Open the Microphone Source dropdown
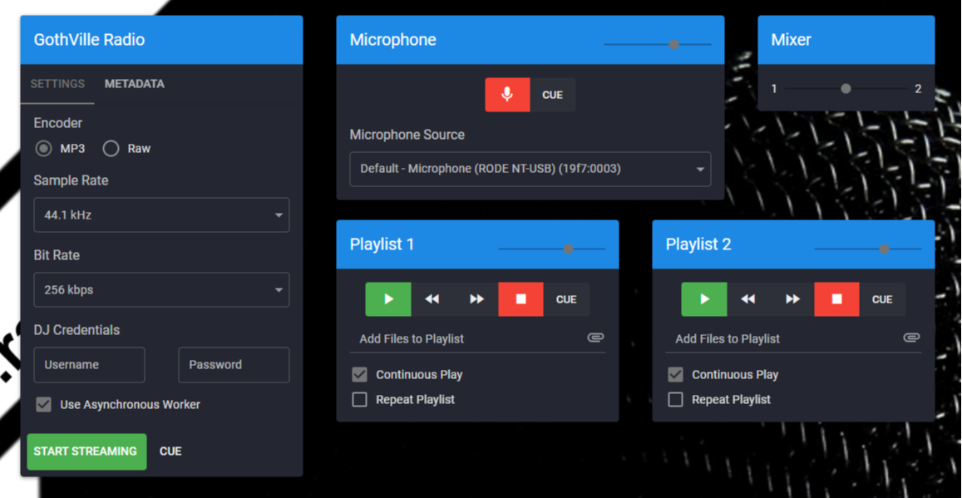This screenshot has width=962, height=498. point(530,169)
